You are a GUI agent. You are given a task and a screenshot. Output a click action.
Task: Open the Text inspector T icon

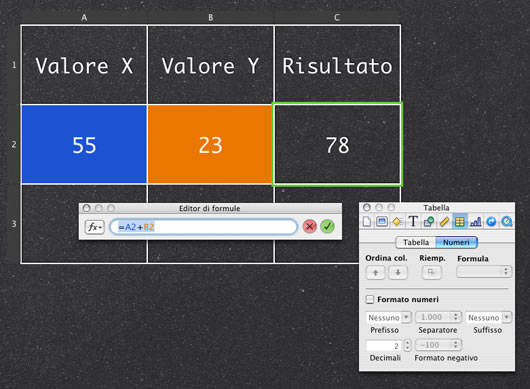pyautogui.click(x=413, y=222)
